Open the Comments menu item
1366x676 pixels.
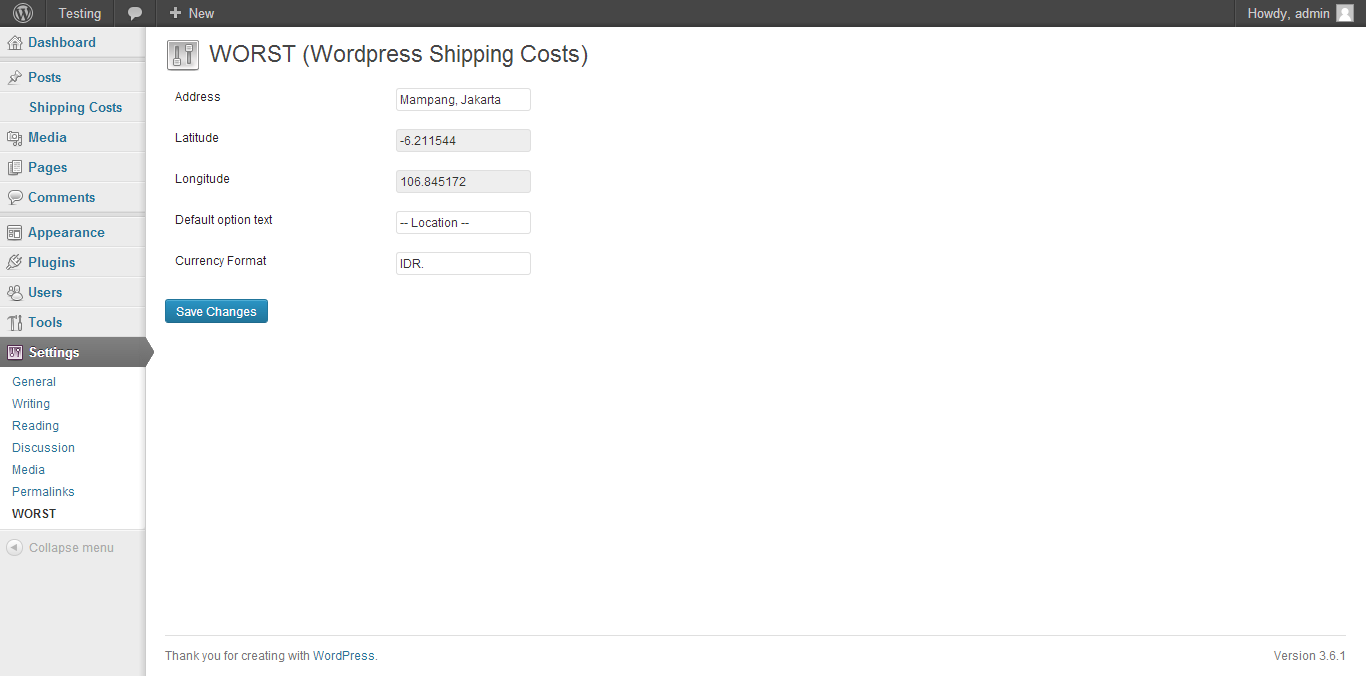[x=62, y=197]
